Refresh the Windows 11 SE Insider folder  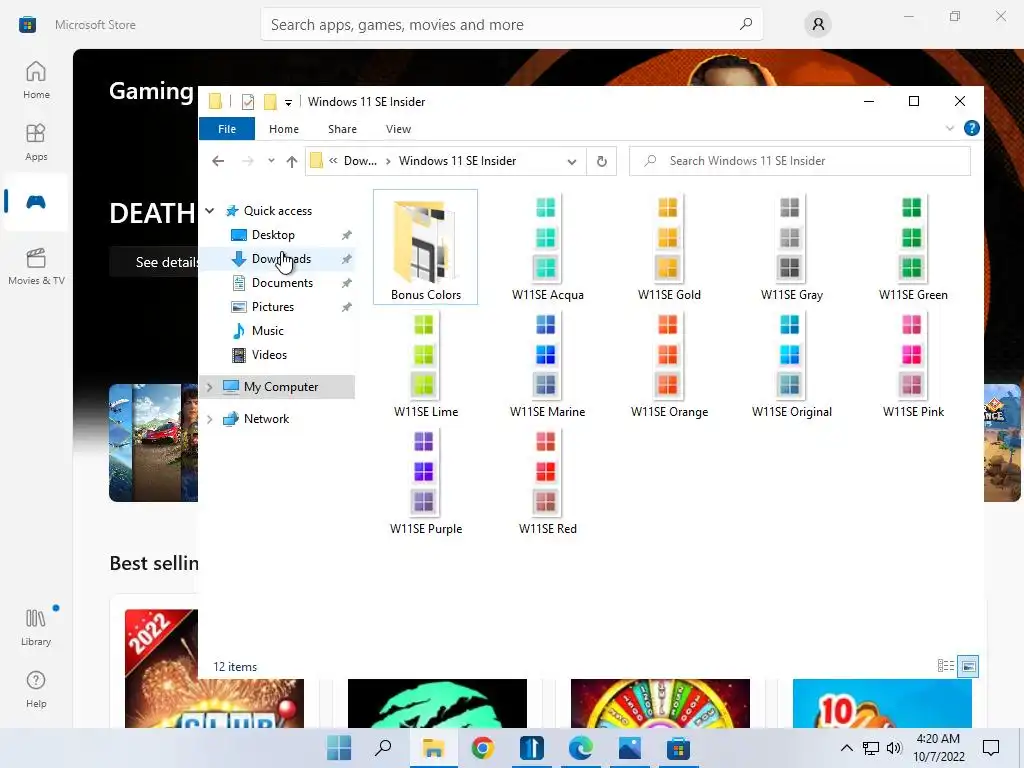pyautogui.click(x=601, y=161)
